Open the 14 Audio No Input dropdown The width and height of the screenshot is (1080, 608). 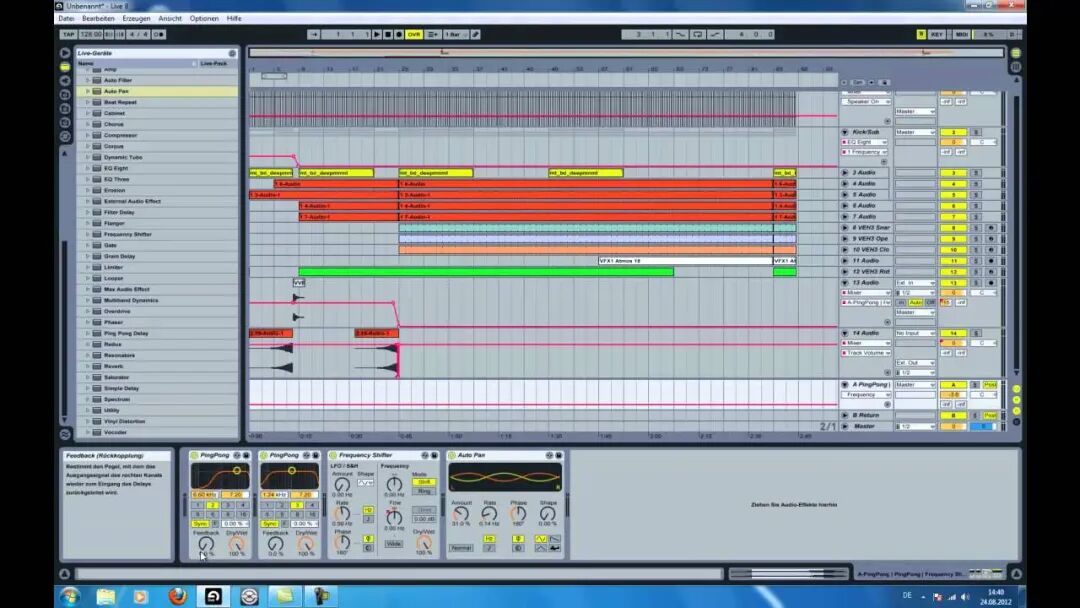915,333
